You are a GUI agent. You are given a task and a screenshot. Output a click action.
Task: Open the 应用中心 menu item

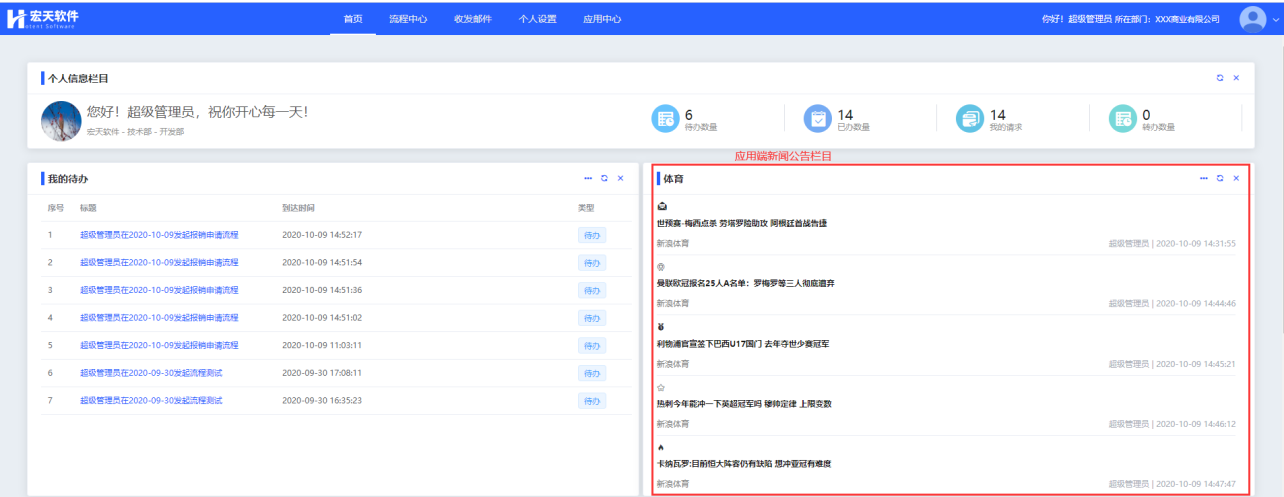click(x=602, y=19)
